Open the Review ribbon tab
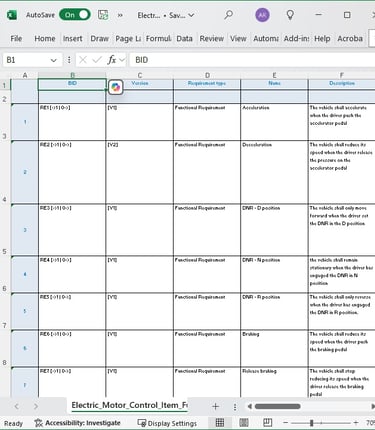The width and height of the screenshot is (375, 430). pyautogui.click(x=211, y=39)
